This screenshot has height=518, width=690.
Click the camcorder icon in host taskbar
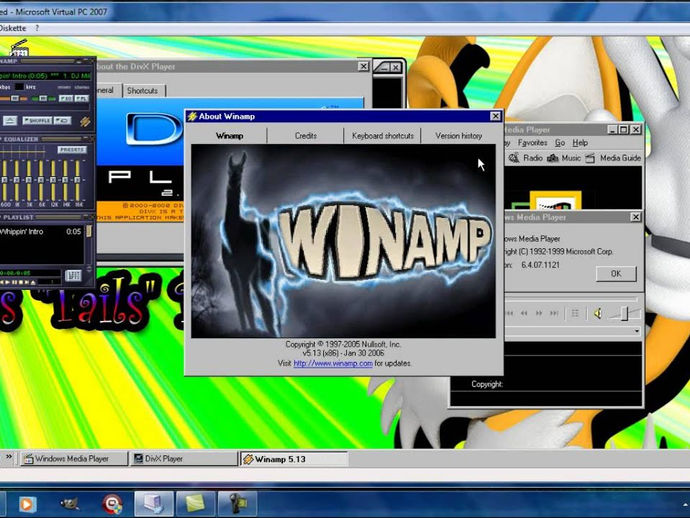click(237, 504)
